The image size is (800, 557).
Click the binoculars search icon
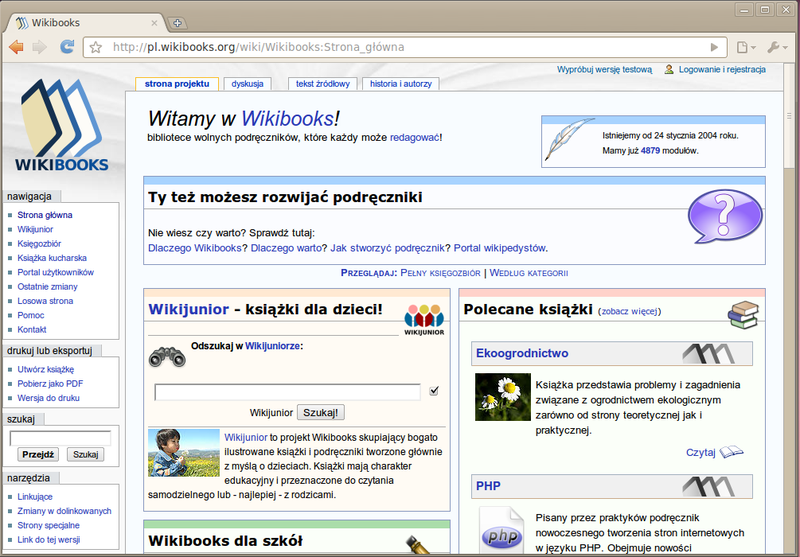click(x=167, y=357)
